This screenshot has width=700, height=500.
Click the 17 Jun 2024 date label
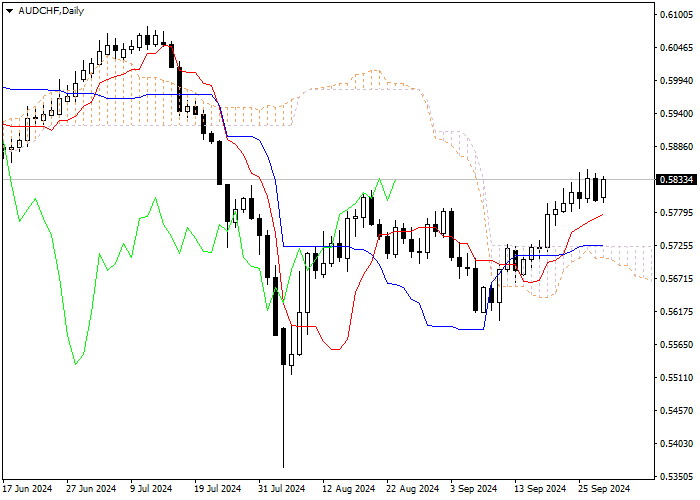27,489
